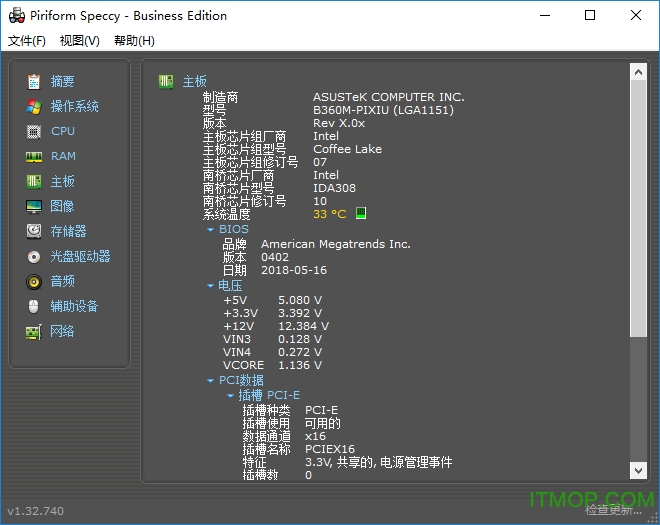Select the CPU chip icon in sidebar
This screenshot has height=525, width=660.
click(x=34, y=132)
